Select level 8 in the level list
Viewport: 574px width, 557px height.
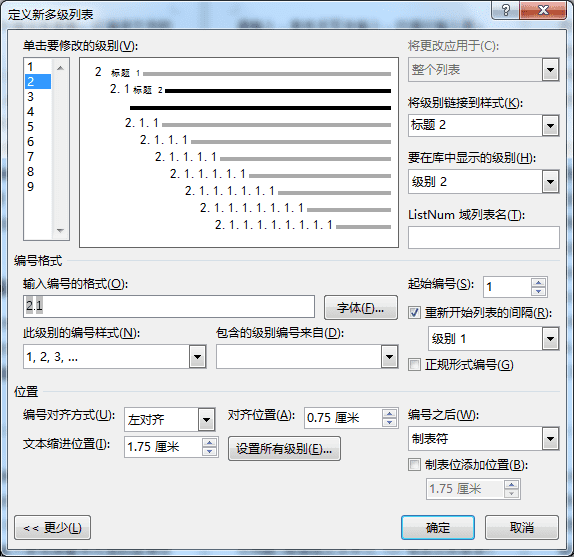pos(38,172)
